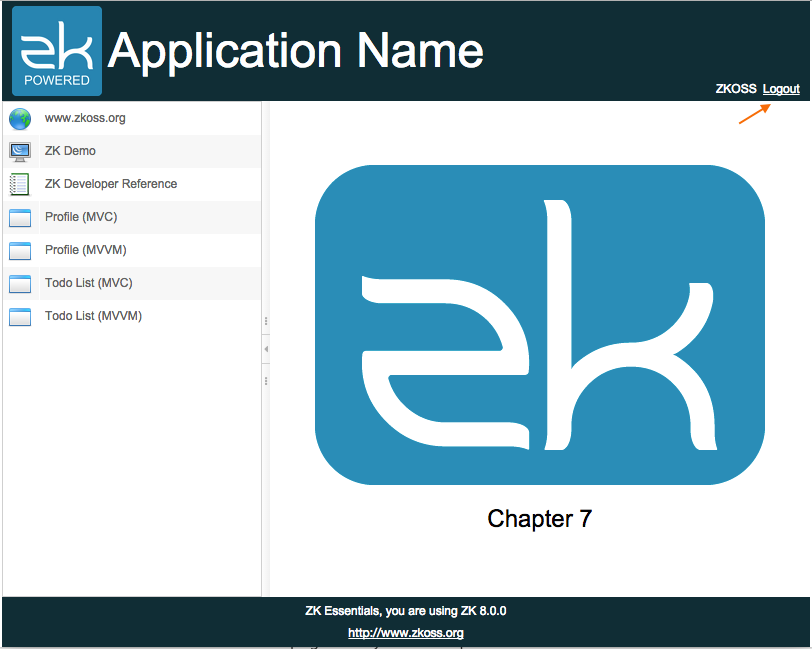
Task: Click the window icon beside Profile (MVVM)
Action: tap(20, 251)
